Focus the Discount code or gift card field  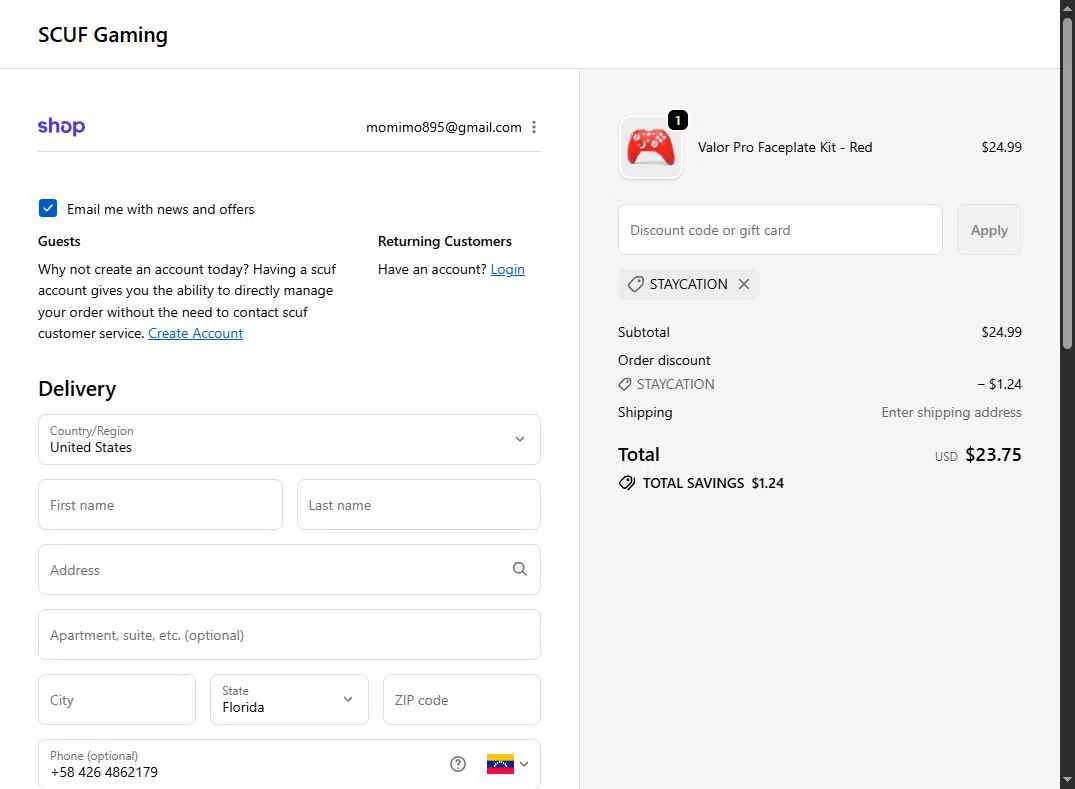click(x=780, y=230)
